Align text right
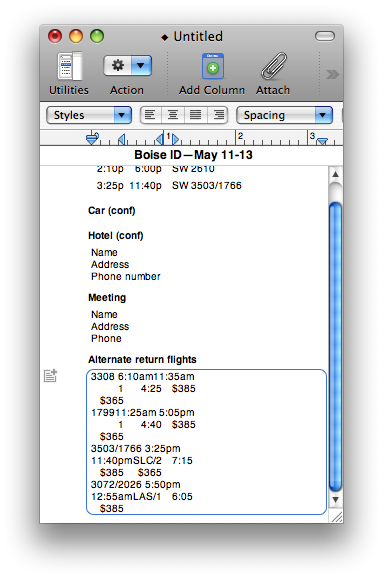383x578 pixels. [218, 115]
